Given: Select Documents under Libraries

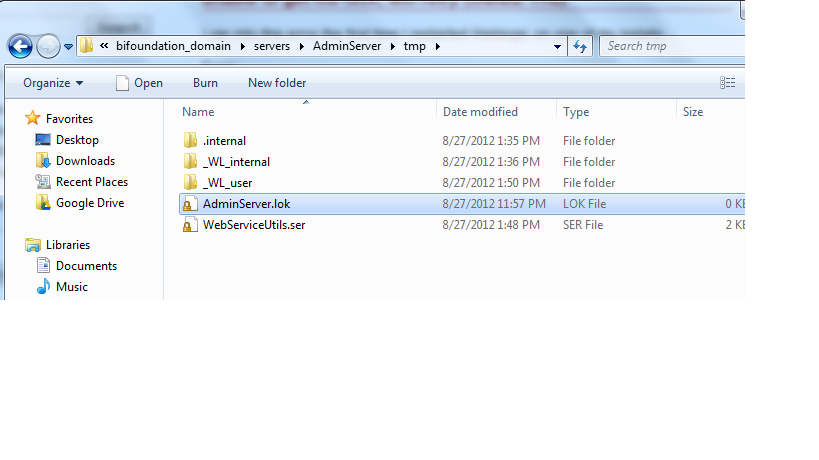Looking at the screenshot, I should tap(86, 266).
